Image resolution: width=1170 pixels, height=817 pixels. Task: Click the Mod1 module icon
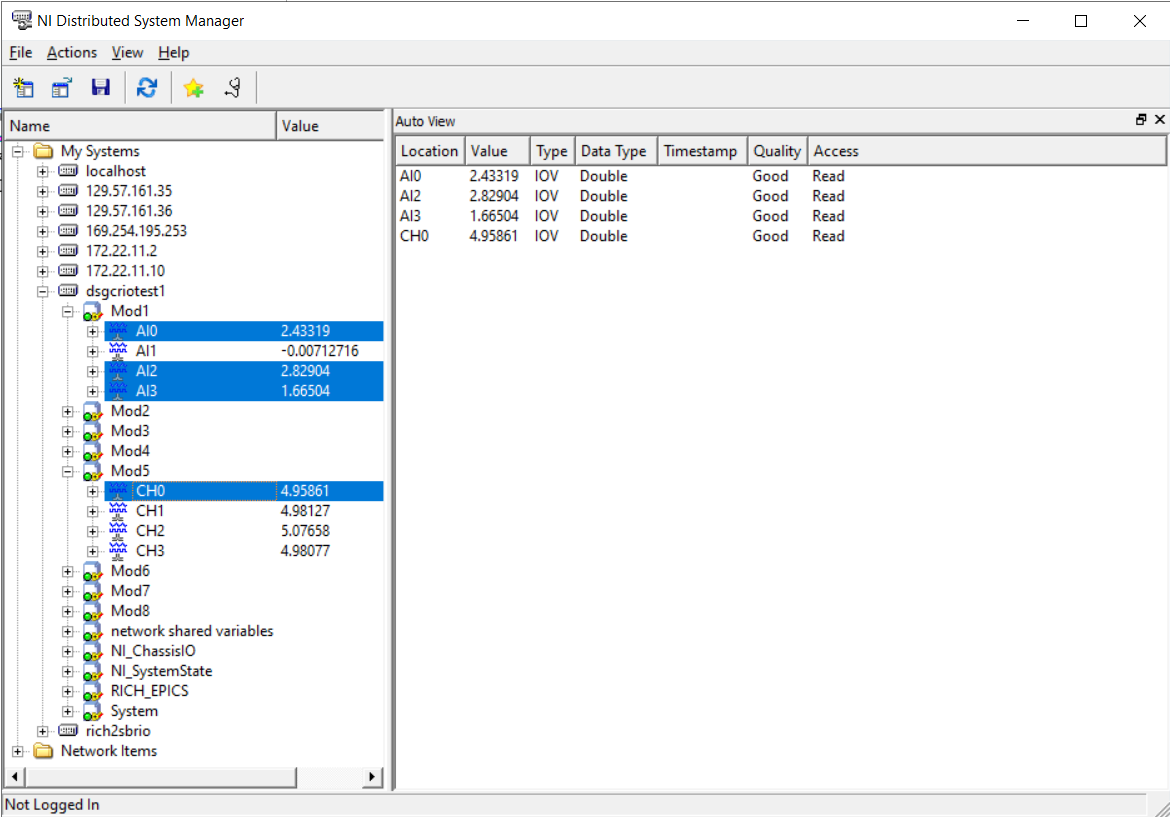point(93,311)
